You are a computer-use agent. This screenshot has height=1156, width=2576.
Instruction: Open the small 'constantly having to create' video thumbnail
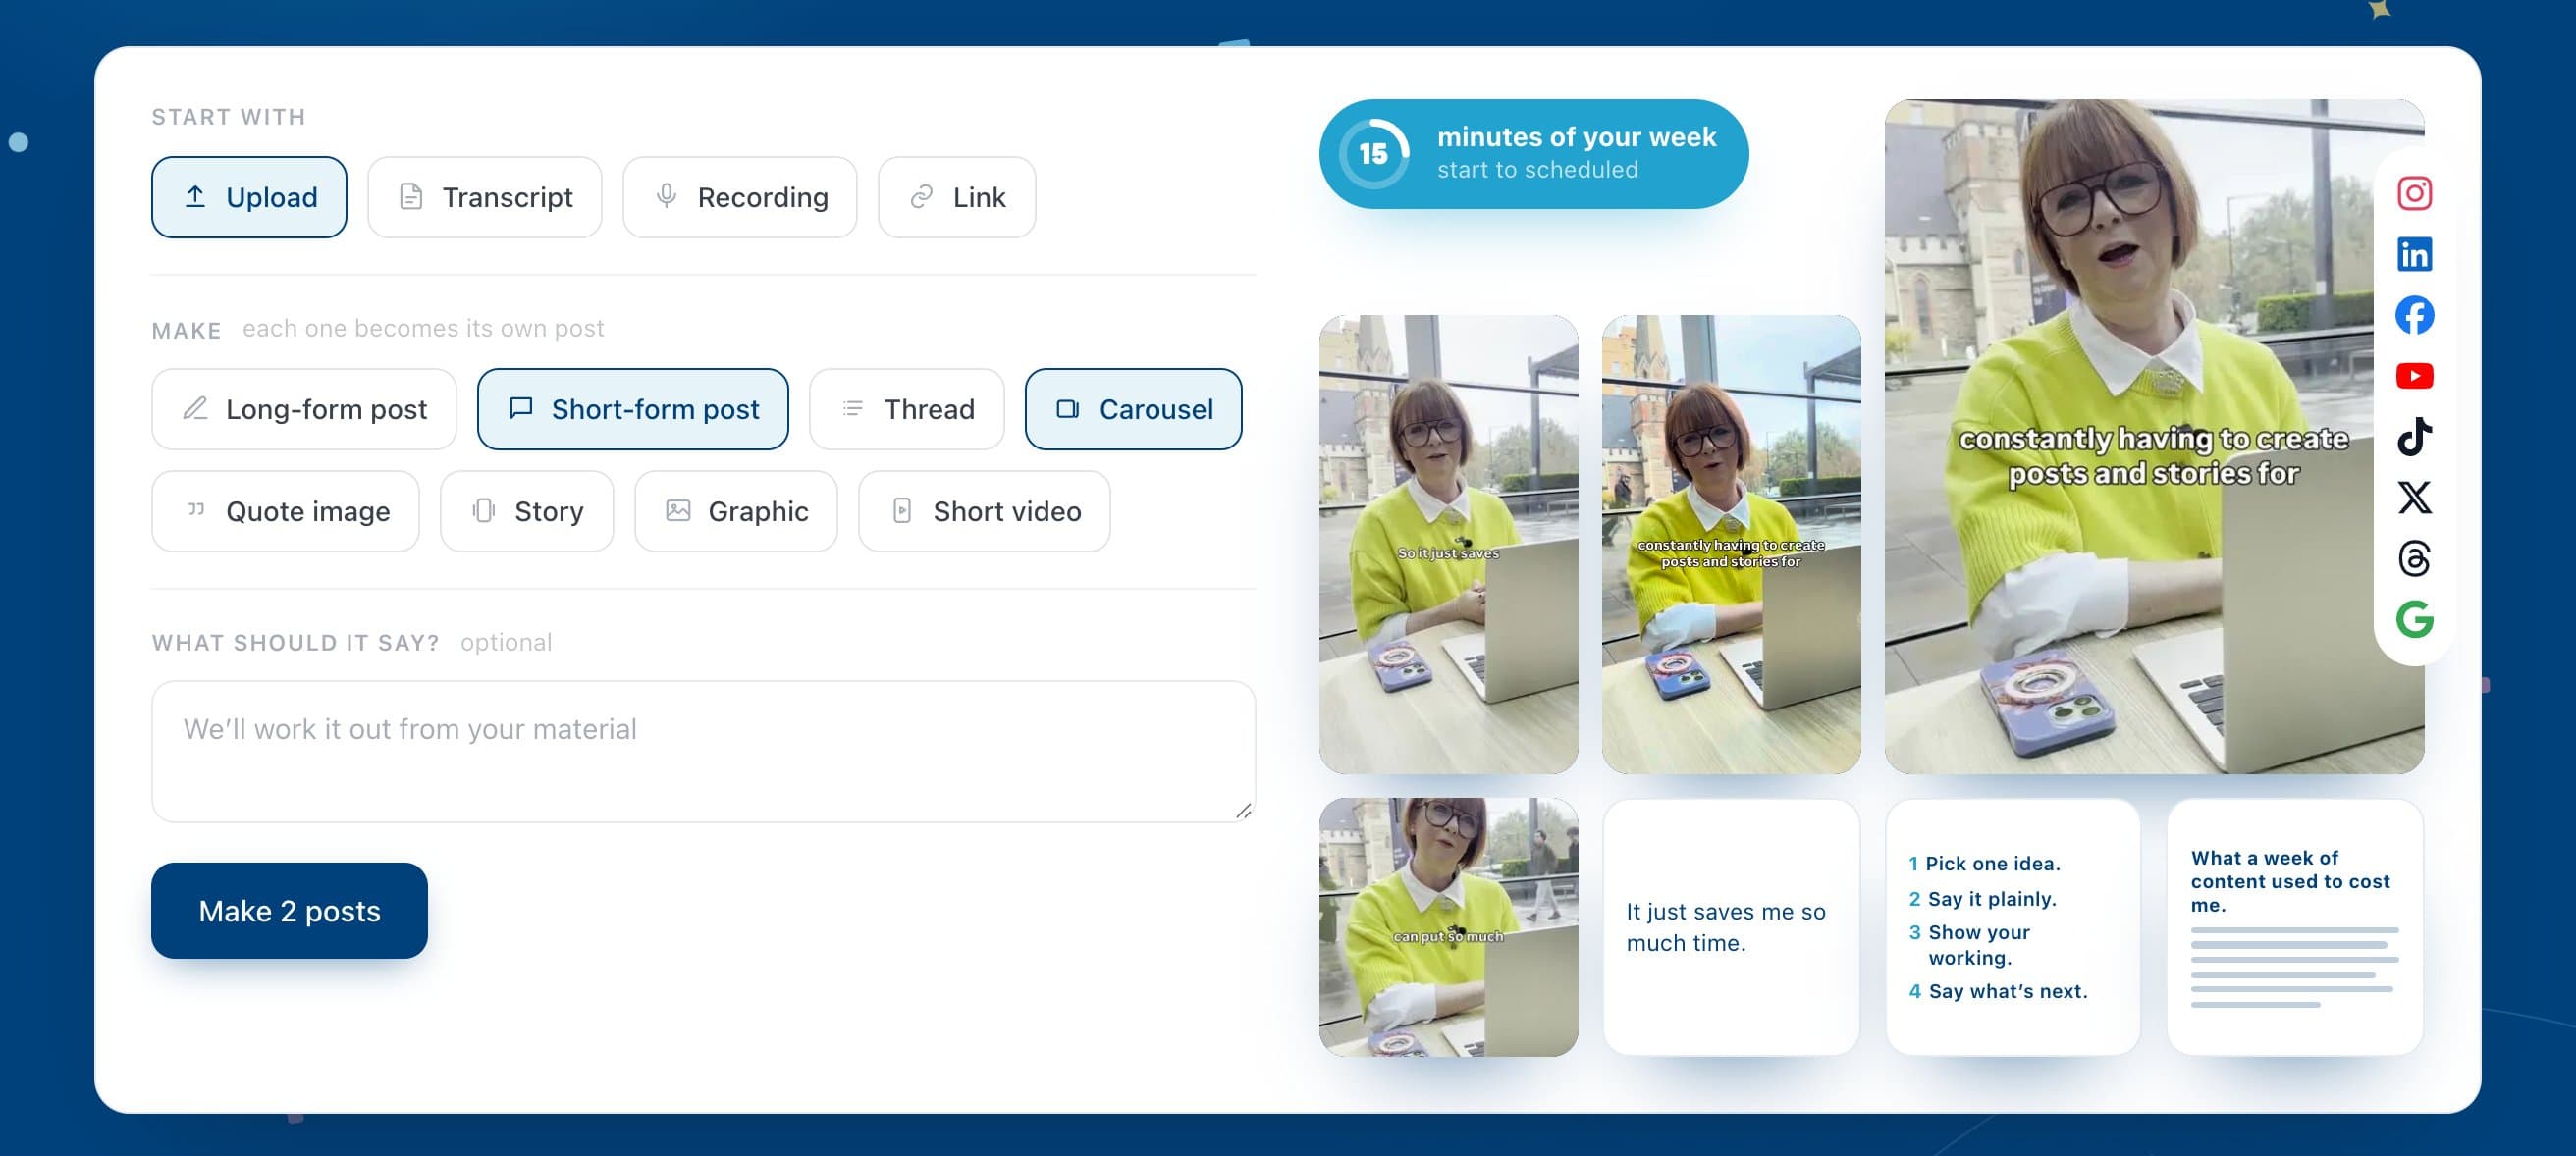(x=1731, y=544)
